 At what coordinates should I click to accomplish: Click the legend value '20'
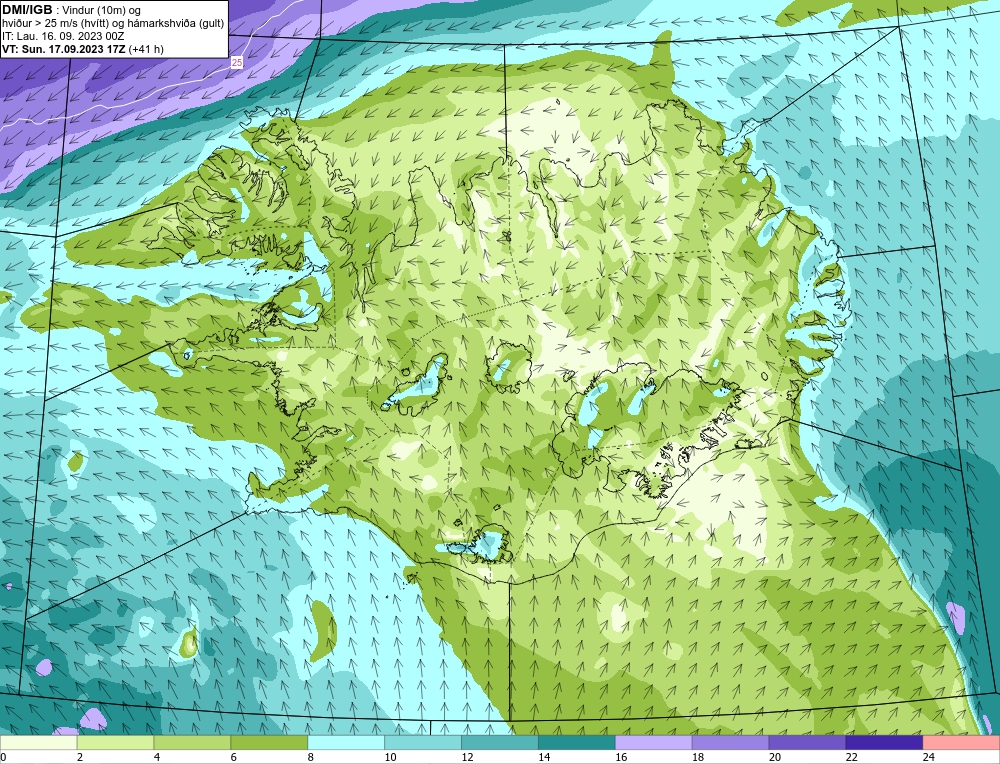click(775, 757)
